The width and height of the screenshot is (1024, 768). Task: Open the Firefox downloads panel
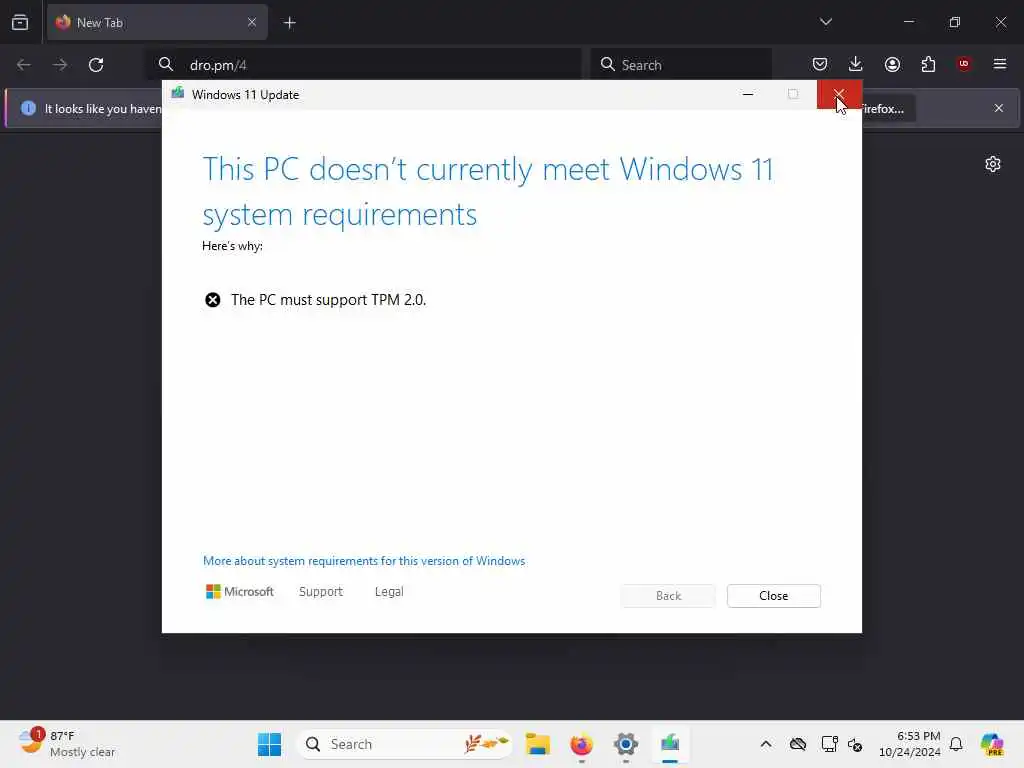coord(856,64)
